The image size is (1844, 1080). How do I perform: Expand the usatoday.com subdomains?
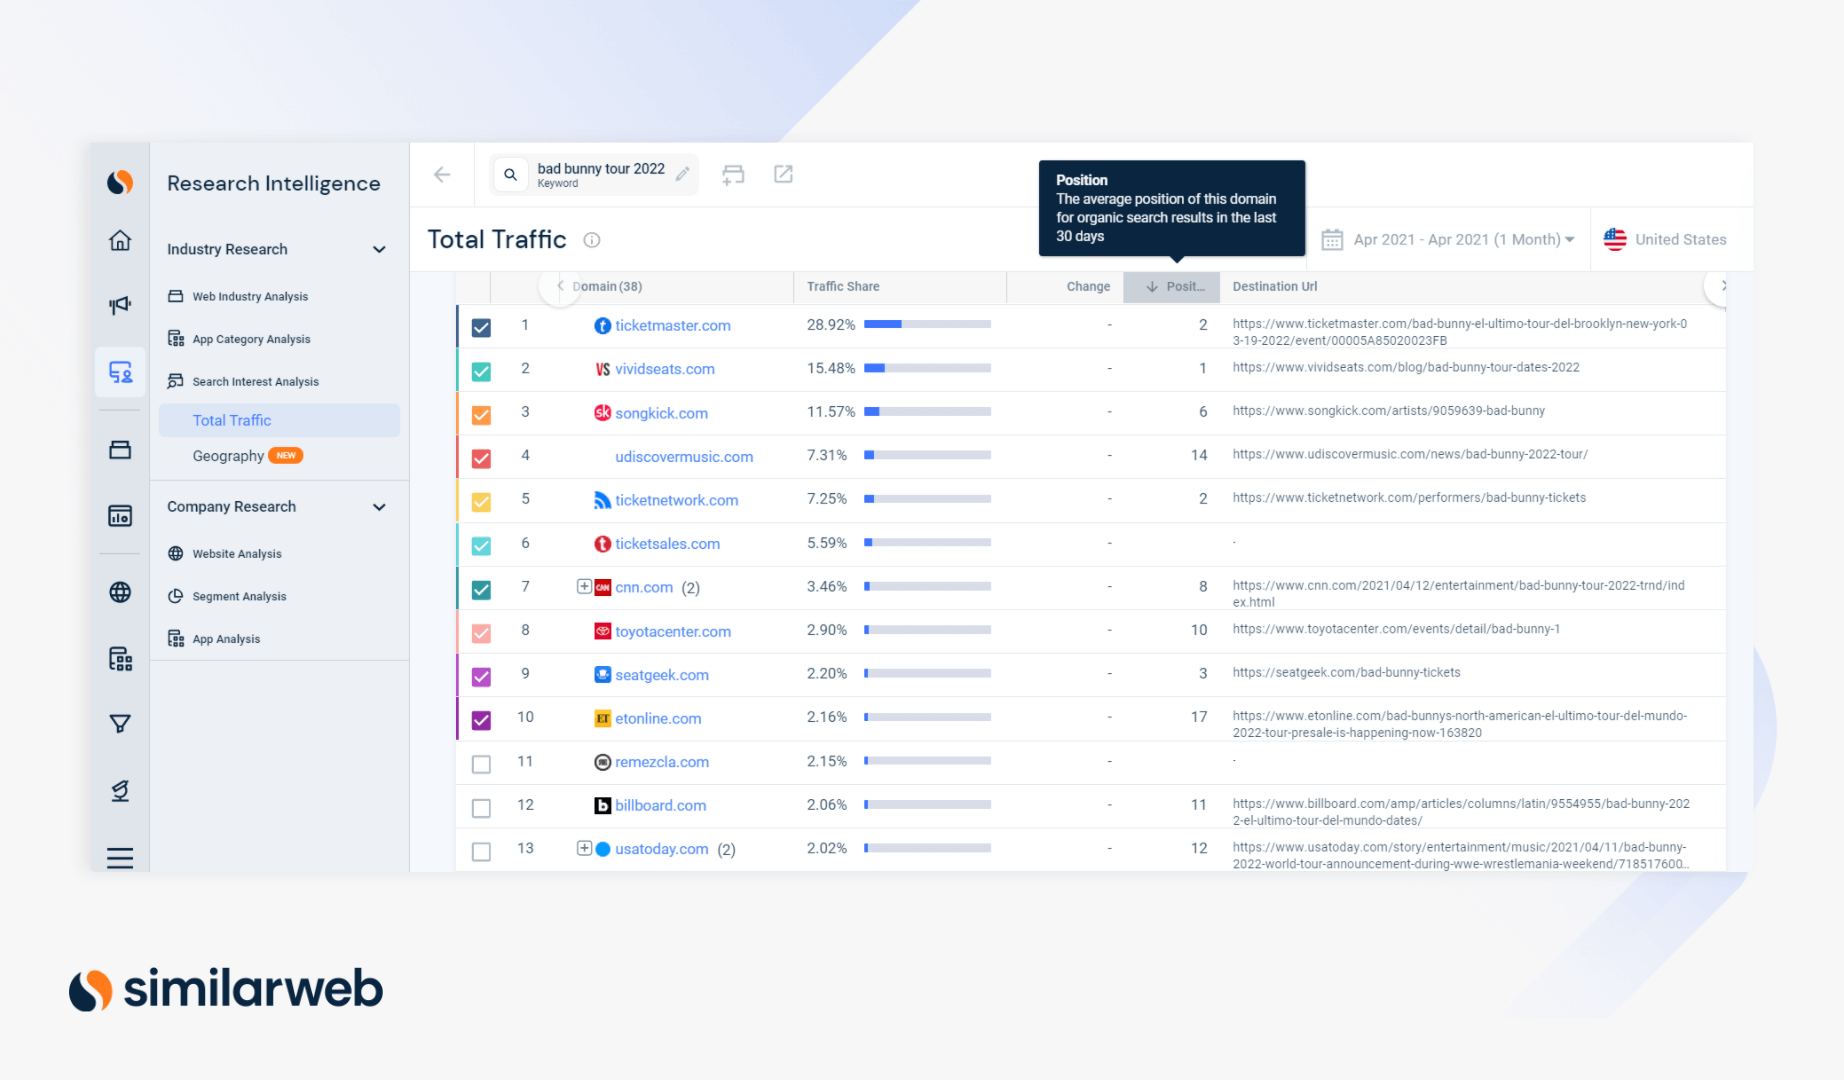584,849
